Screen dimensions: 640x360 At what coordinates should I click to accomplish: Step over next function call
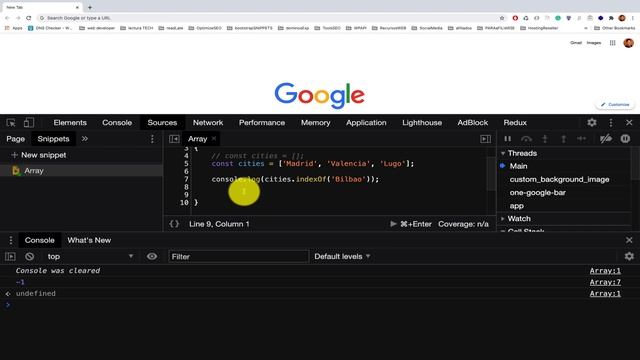(x=527, y=139)
